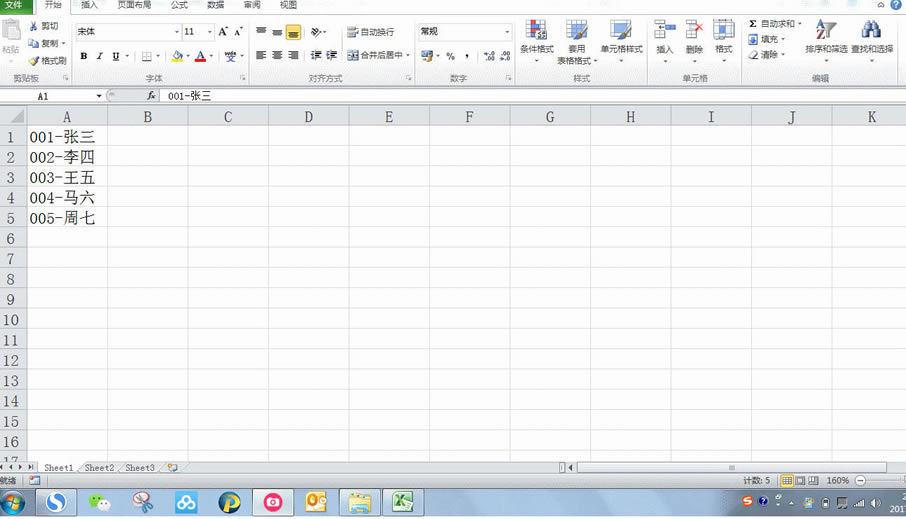
Task: Open Sort and Filter (排序和筛选)
Action: pos(826,39)
